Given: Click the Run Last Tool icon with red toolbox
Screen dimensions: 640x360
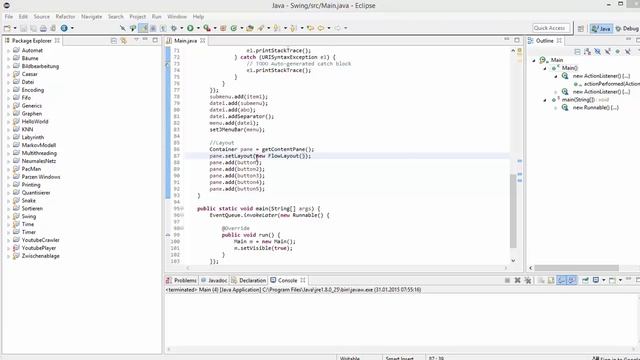Looking at the screenshot, I should pyautogui.click(x=207, y=28).
